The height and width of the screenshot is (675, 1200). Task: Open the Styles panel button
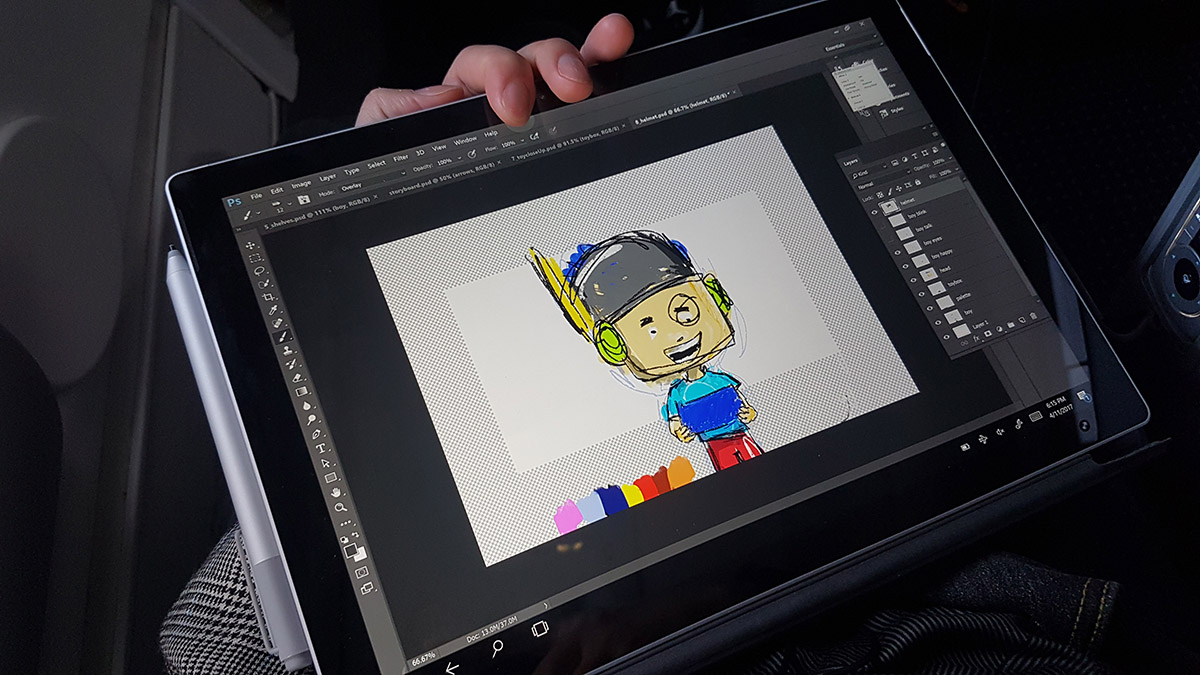tap(891, 111)
